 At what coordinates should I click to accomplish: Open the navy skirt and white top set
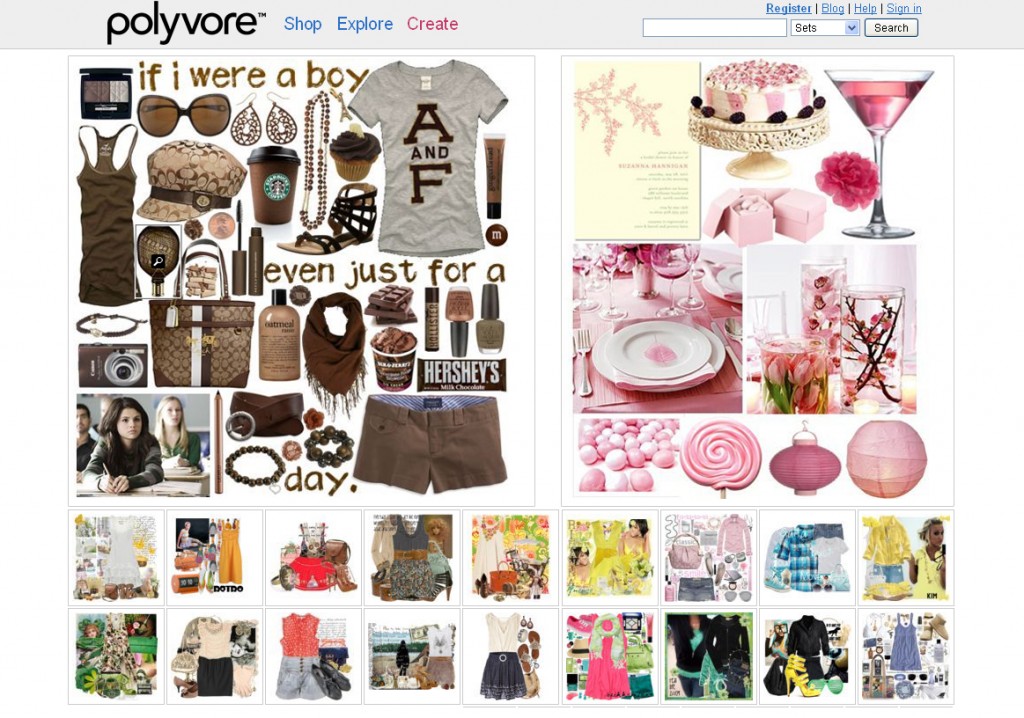pos(510,656)
